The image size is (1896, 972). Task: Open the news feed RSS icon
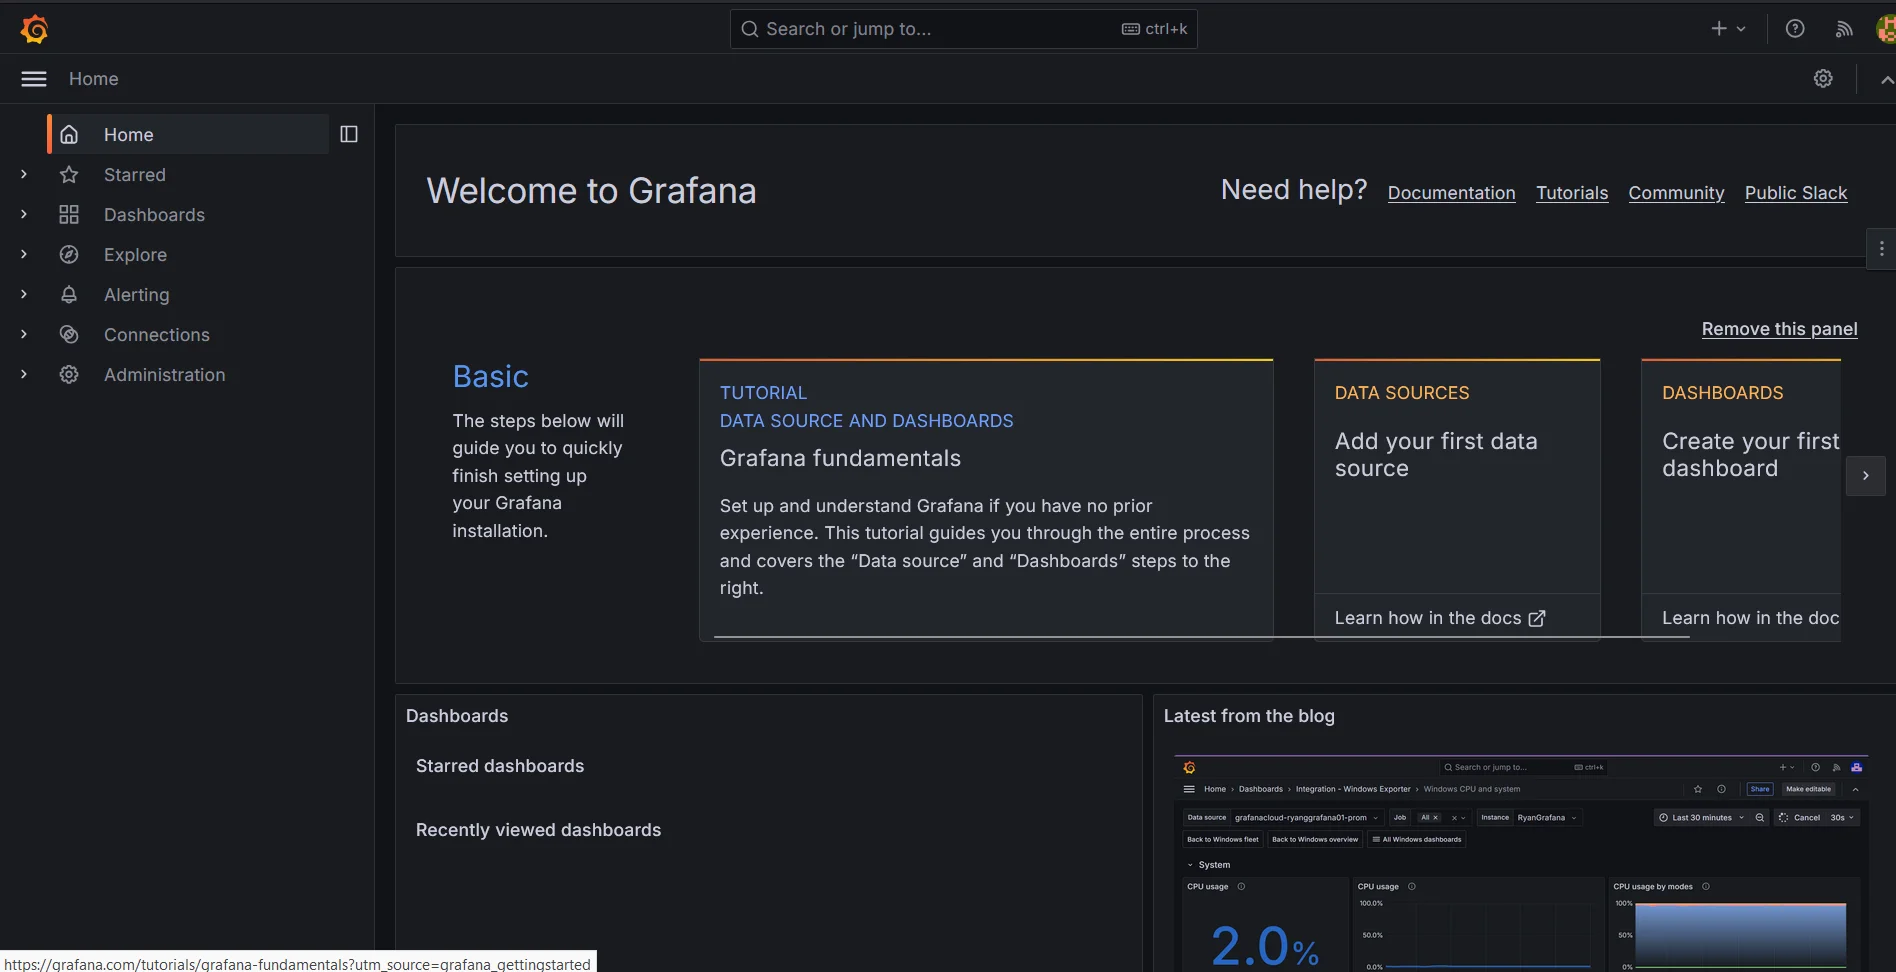click(1843, 28)
